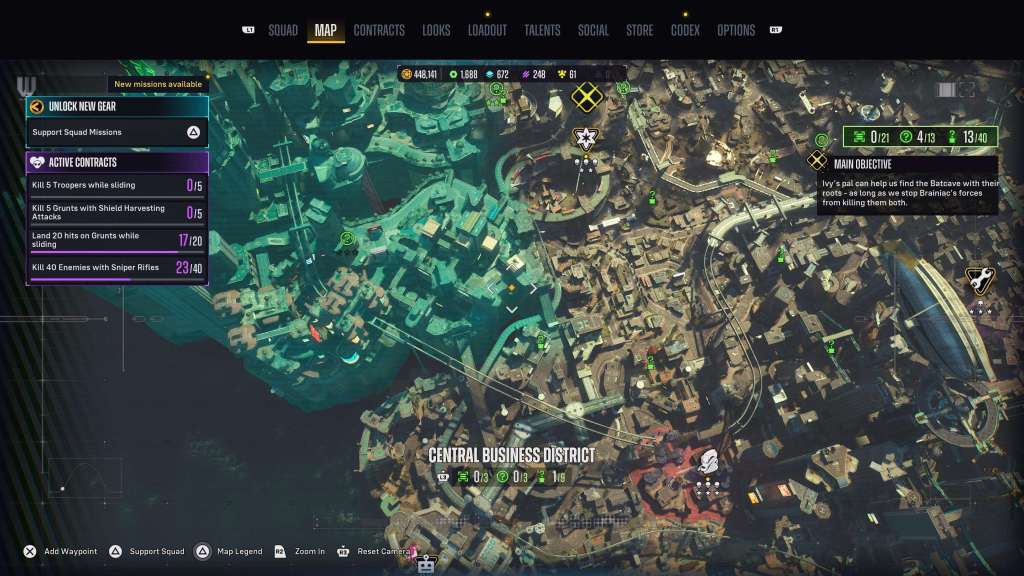The height and width of the screenshot is (576, 1024).
Task: Click the R2 Zoom In prompt
Action: [x=299, y=551]
